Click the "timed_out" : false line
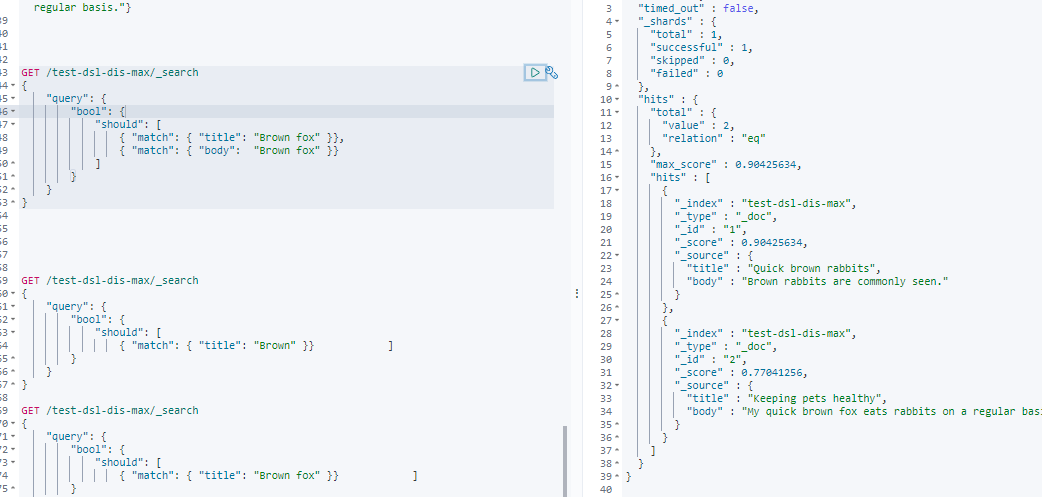The image size is (1042, 497). (698, 9)
